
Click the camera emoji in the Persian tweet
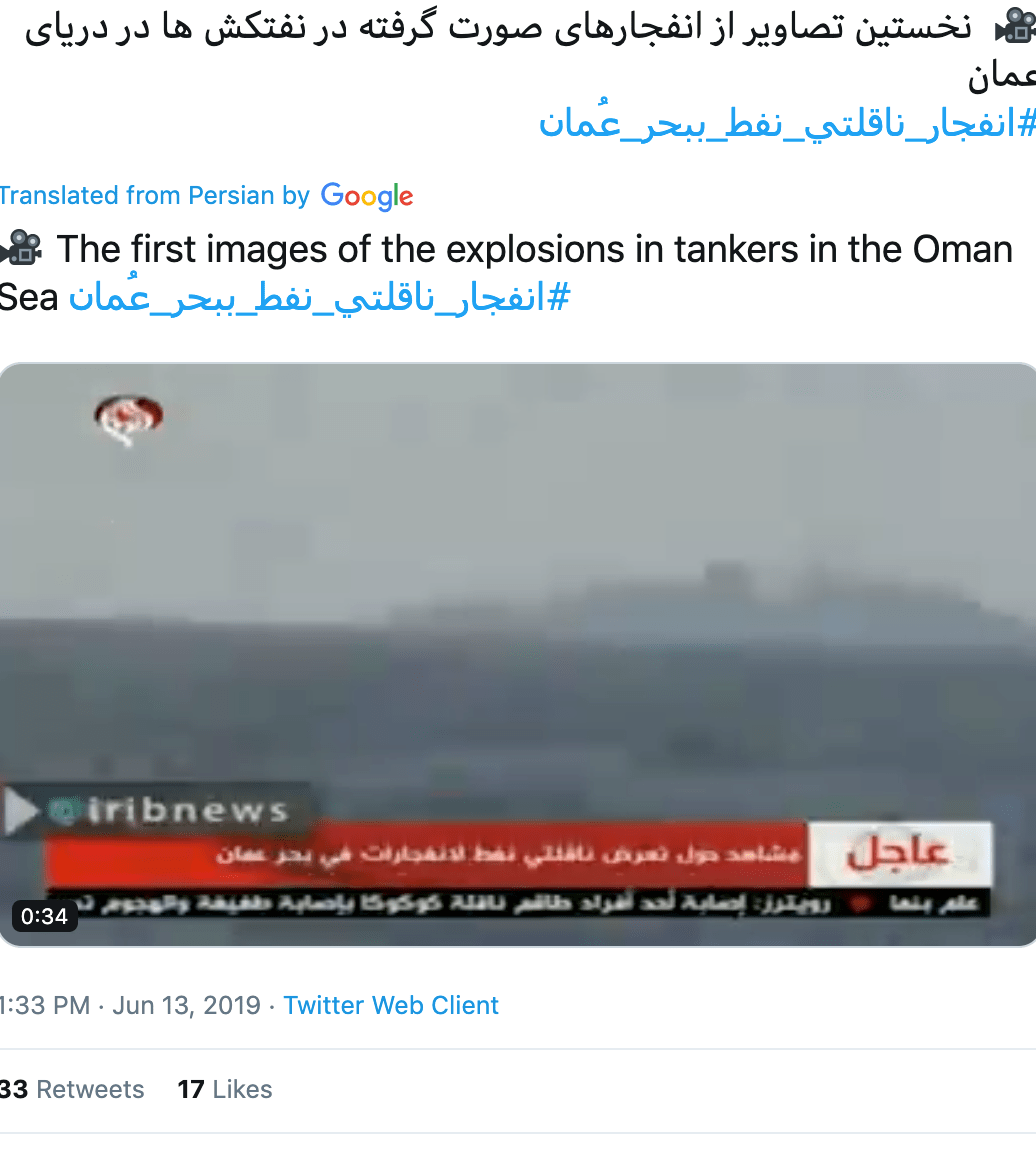1015,26
